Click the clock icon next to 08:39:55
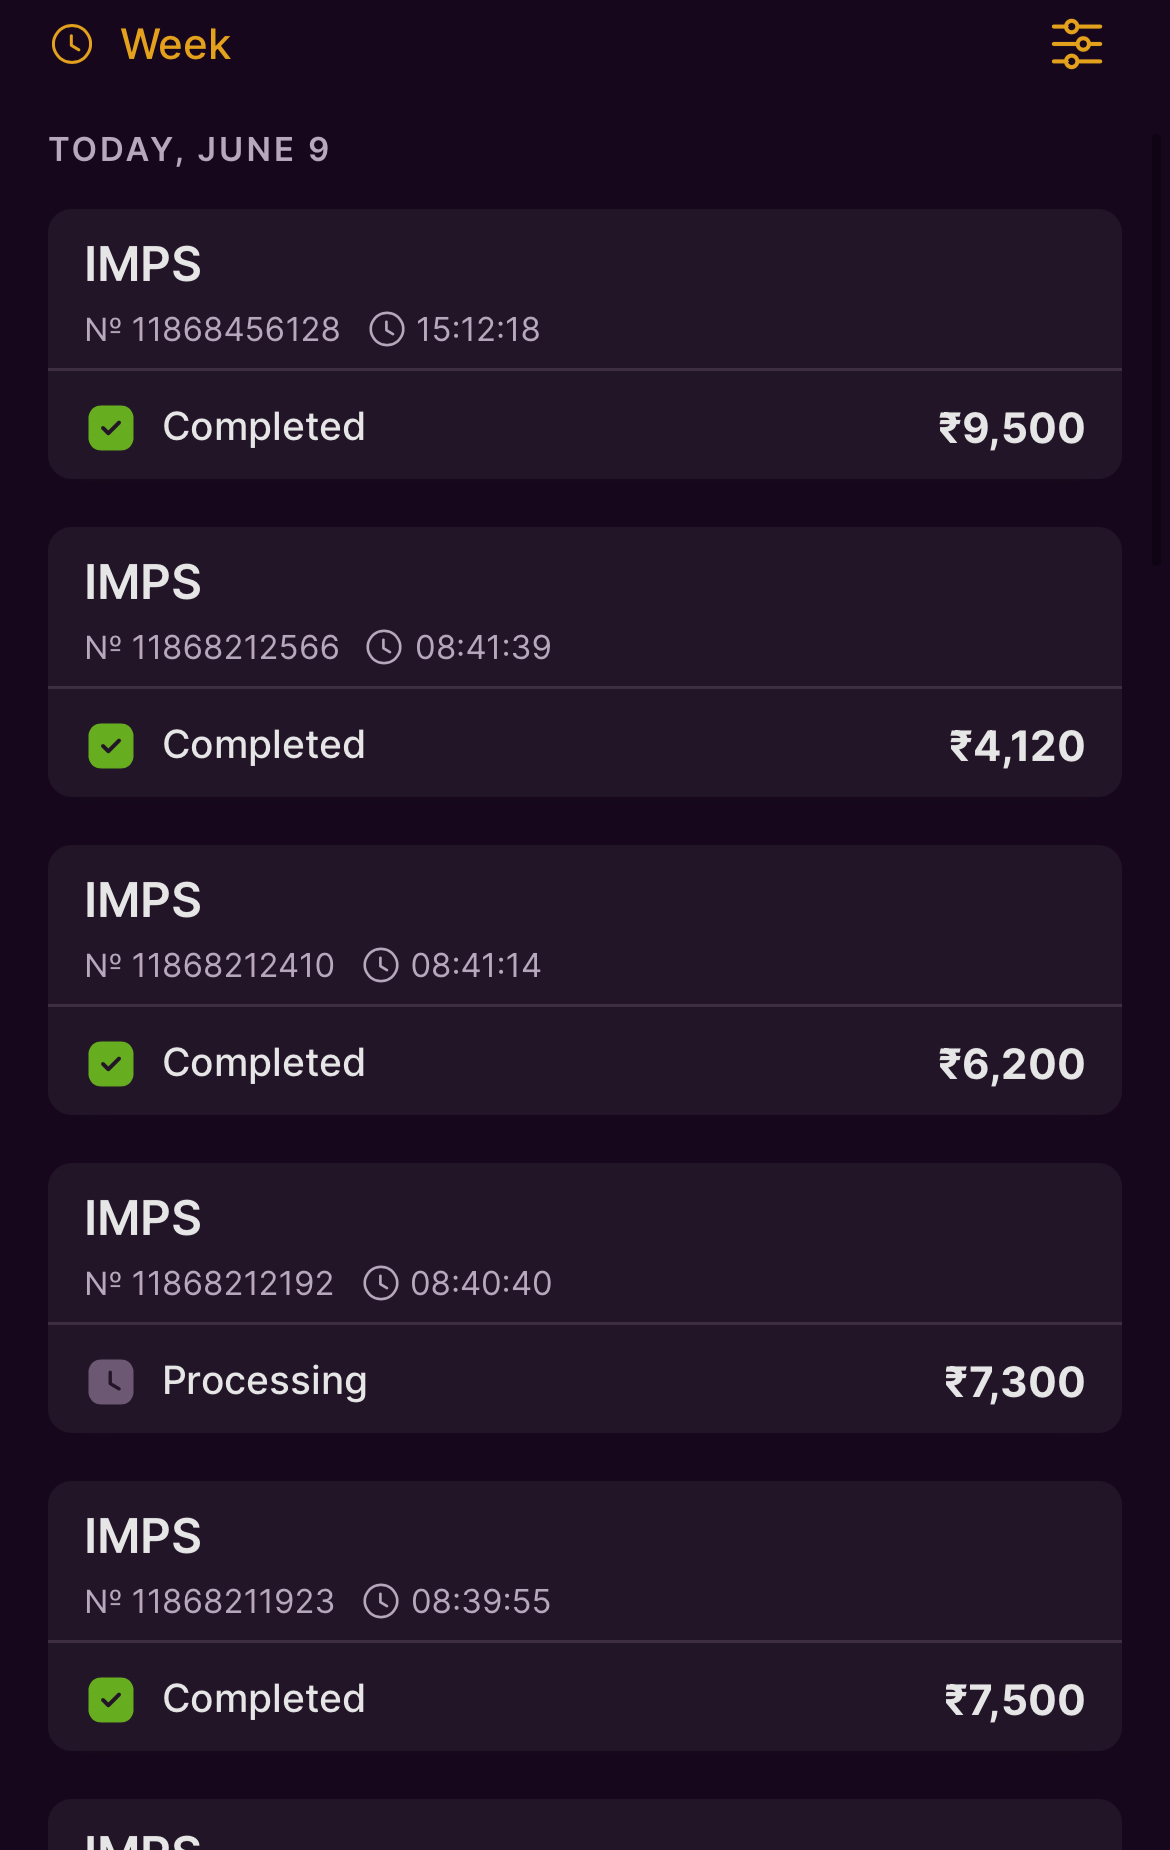This screenshot has height=1850, width=1170. (x=381, y=1601)
